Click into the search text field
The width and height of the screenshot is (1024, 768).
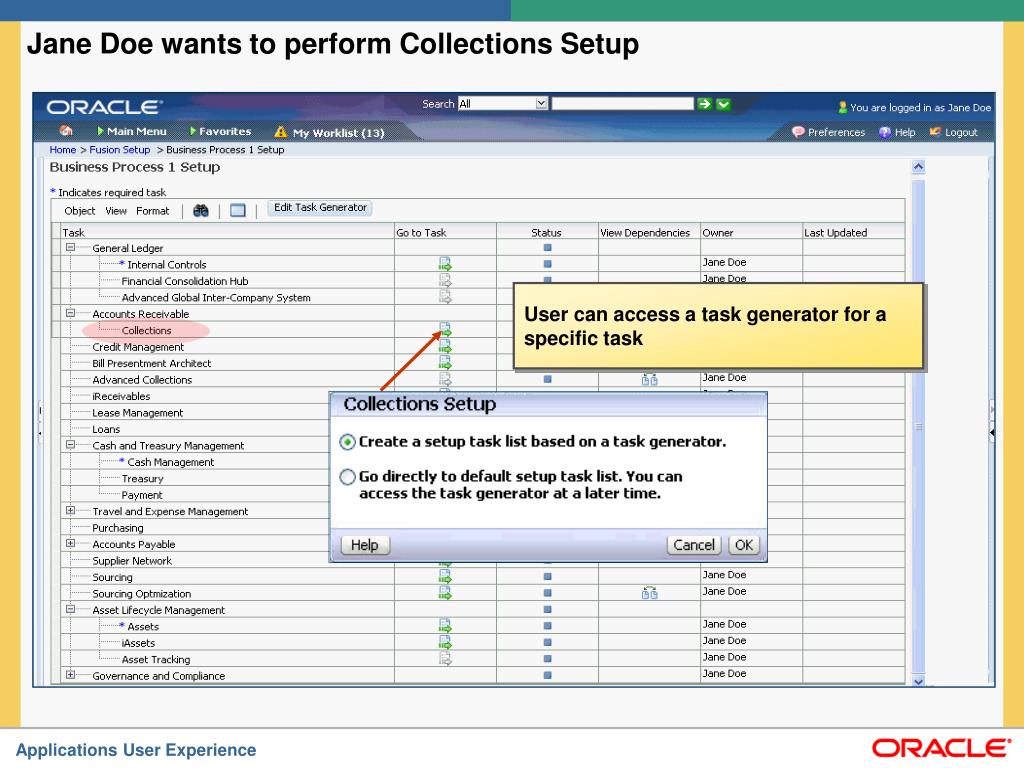tap(622, 103)
